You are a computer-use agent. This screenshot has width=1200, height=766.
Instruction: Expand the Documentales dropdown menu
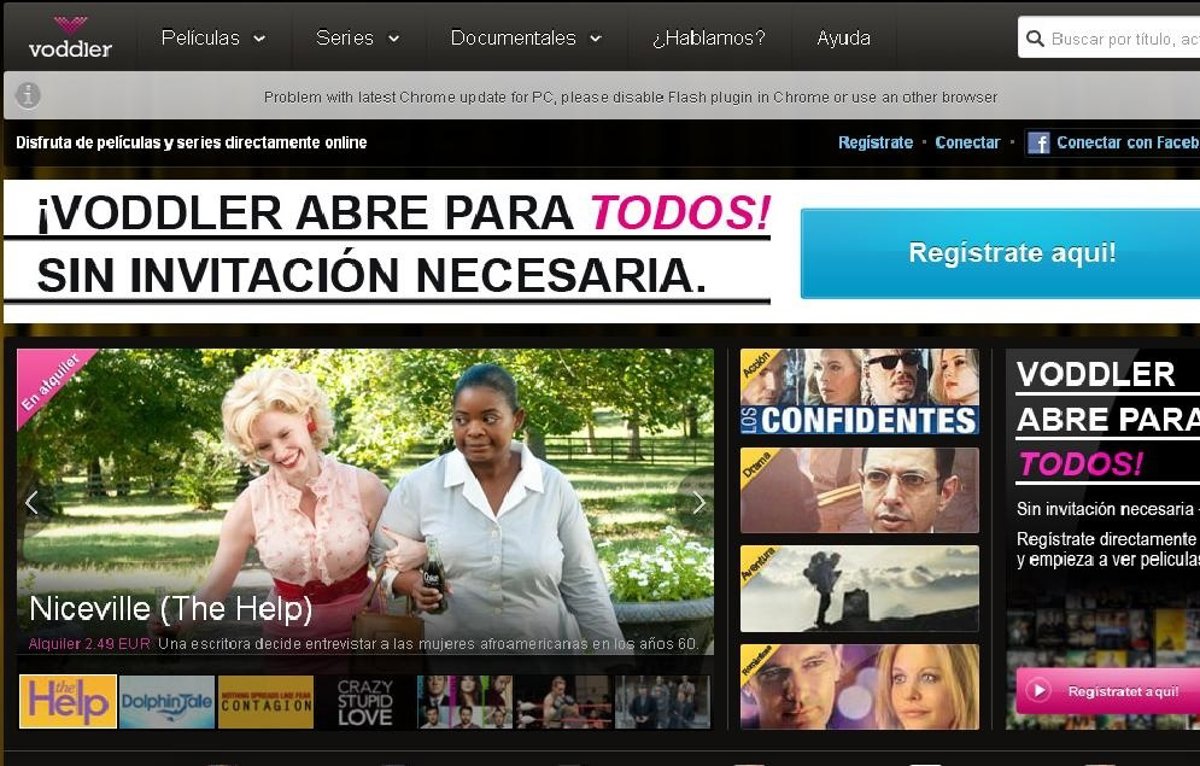(x=526, y=38)
